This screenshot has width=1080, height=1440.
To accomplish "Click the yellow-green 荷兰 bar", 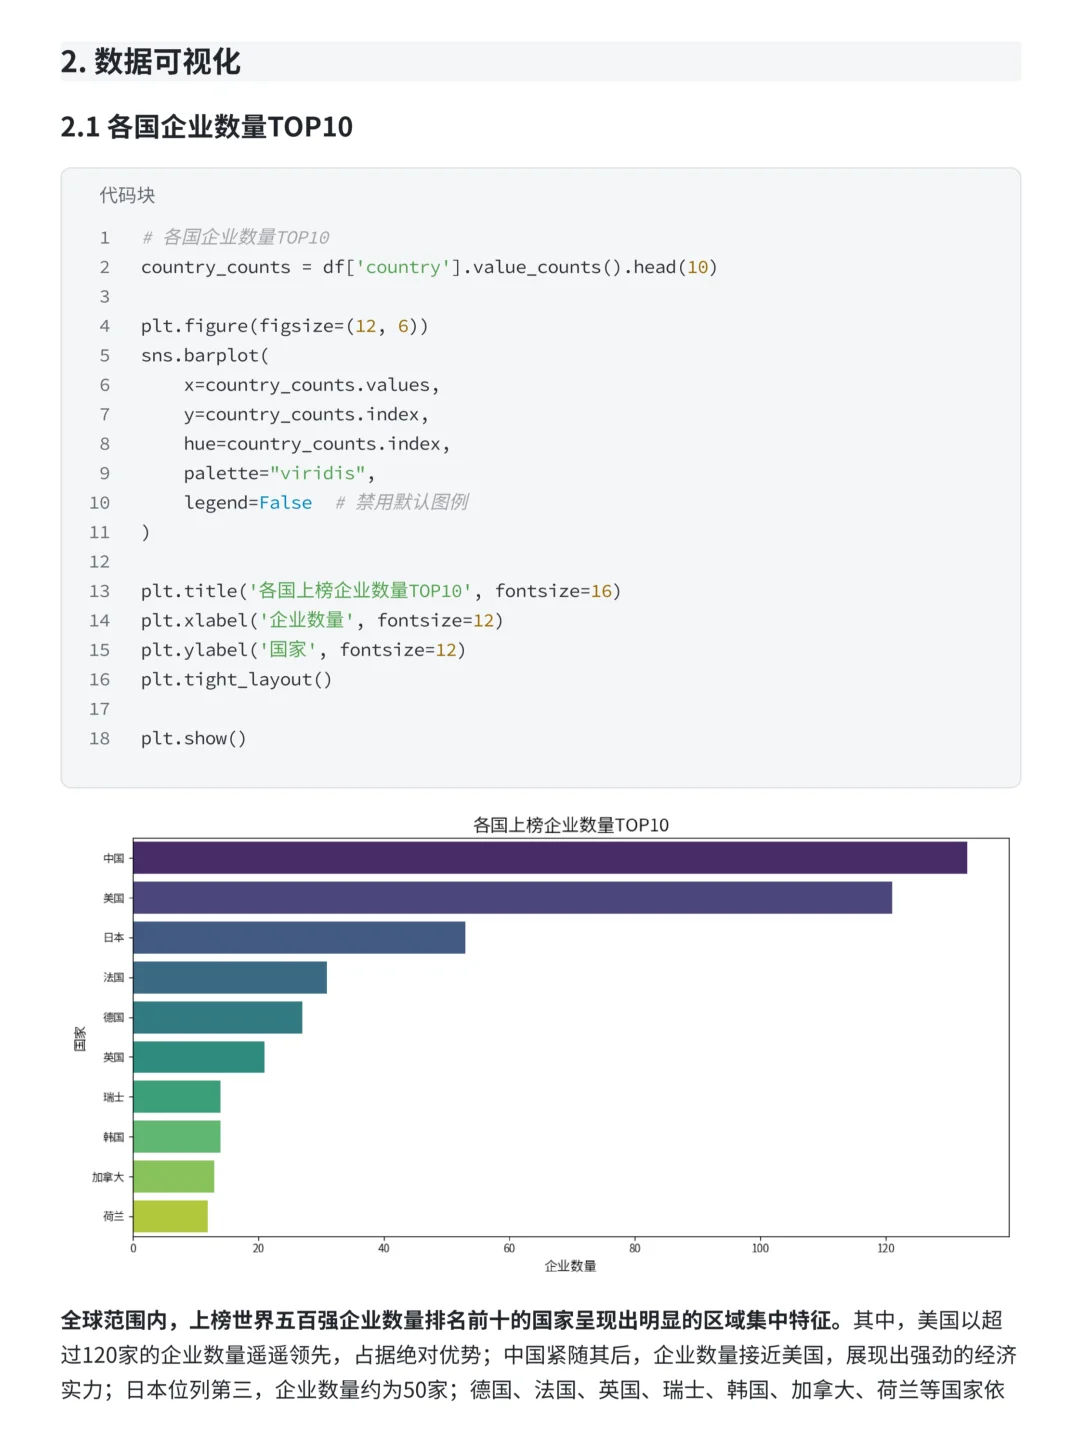I will point(170,1216).
